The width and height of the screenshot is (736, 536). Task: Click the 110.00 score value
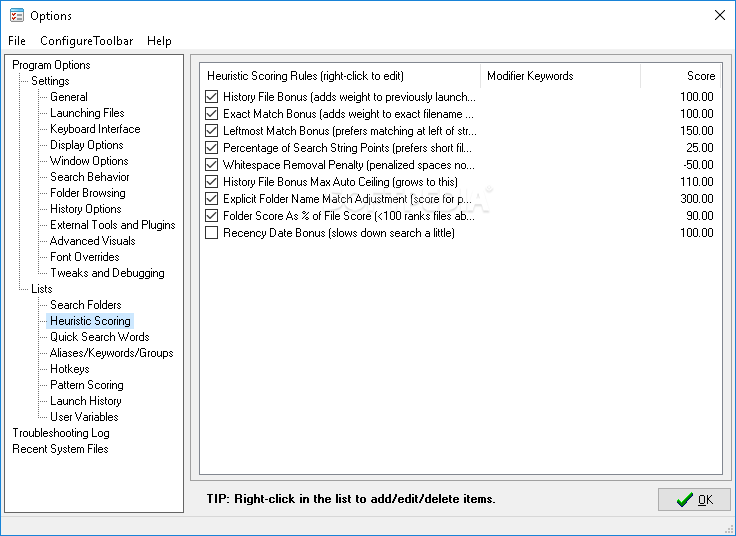697,182
